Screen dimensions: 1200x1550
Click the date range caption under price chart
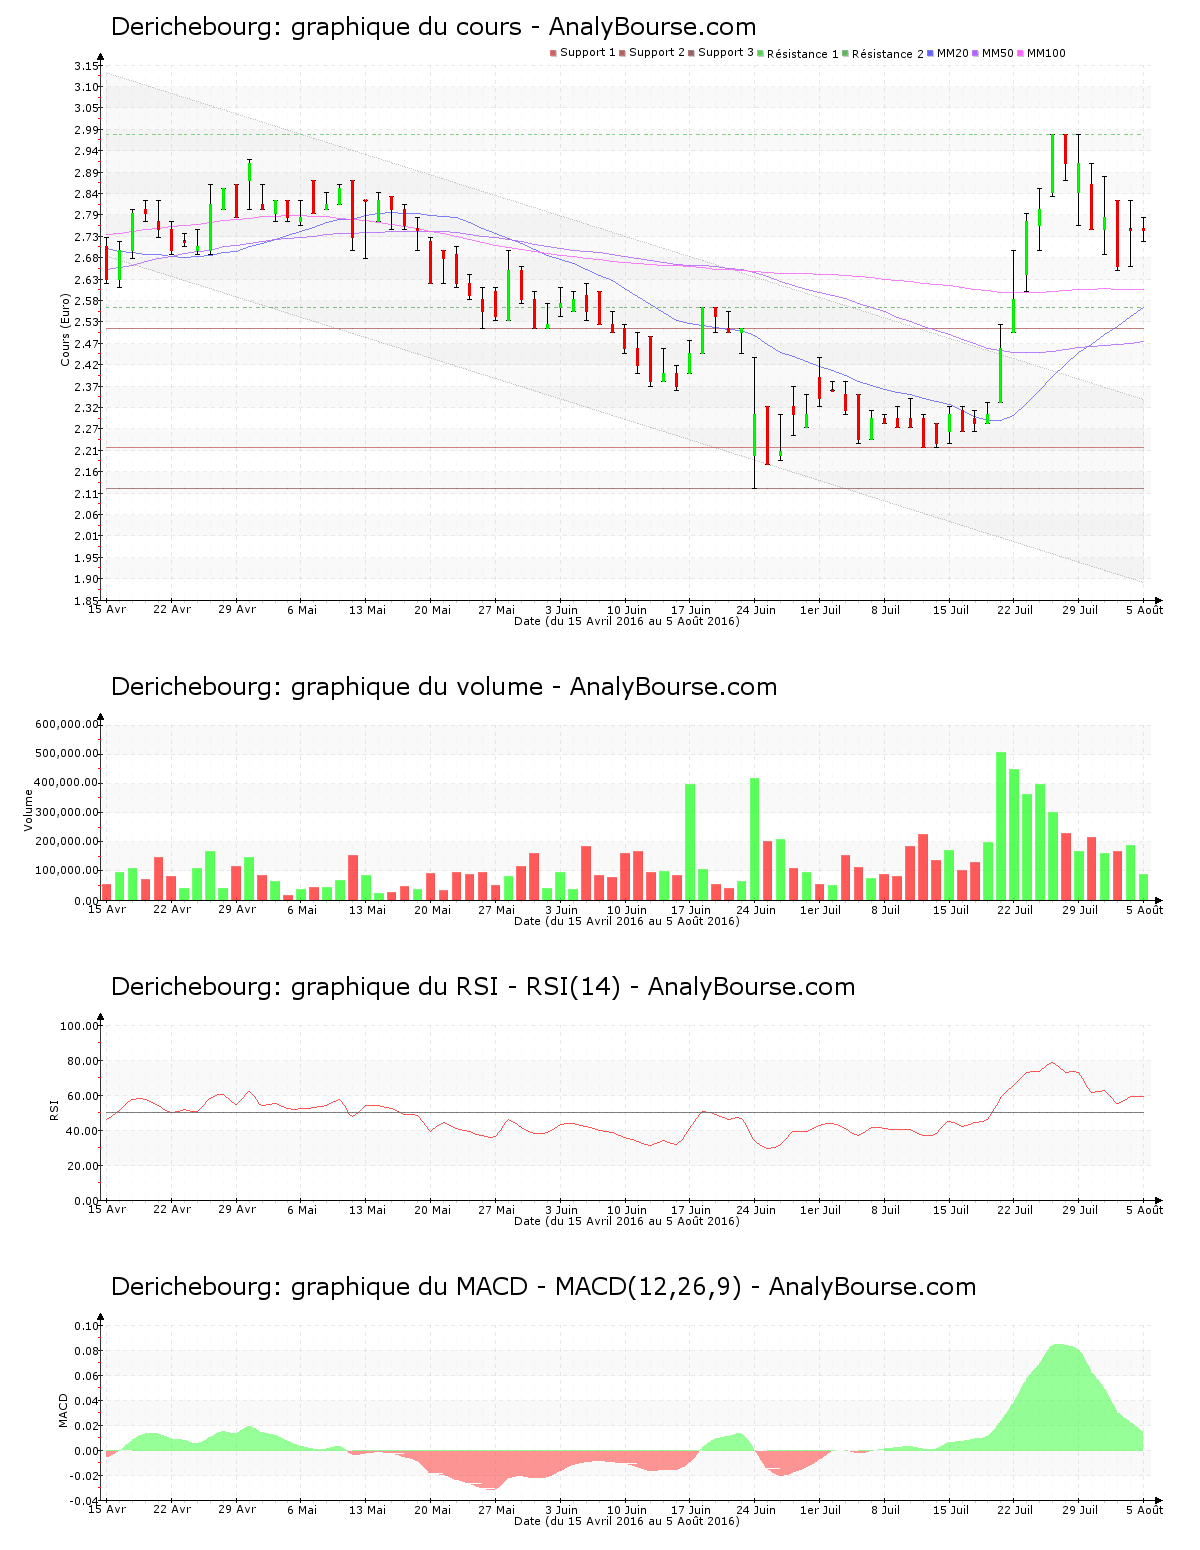pyautogui.click(x=627, y=621)
